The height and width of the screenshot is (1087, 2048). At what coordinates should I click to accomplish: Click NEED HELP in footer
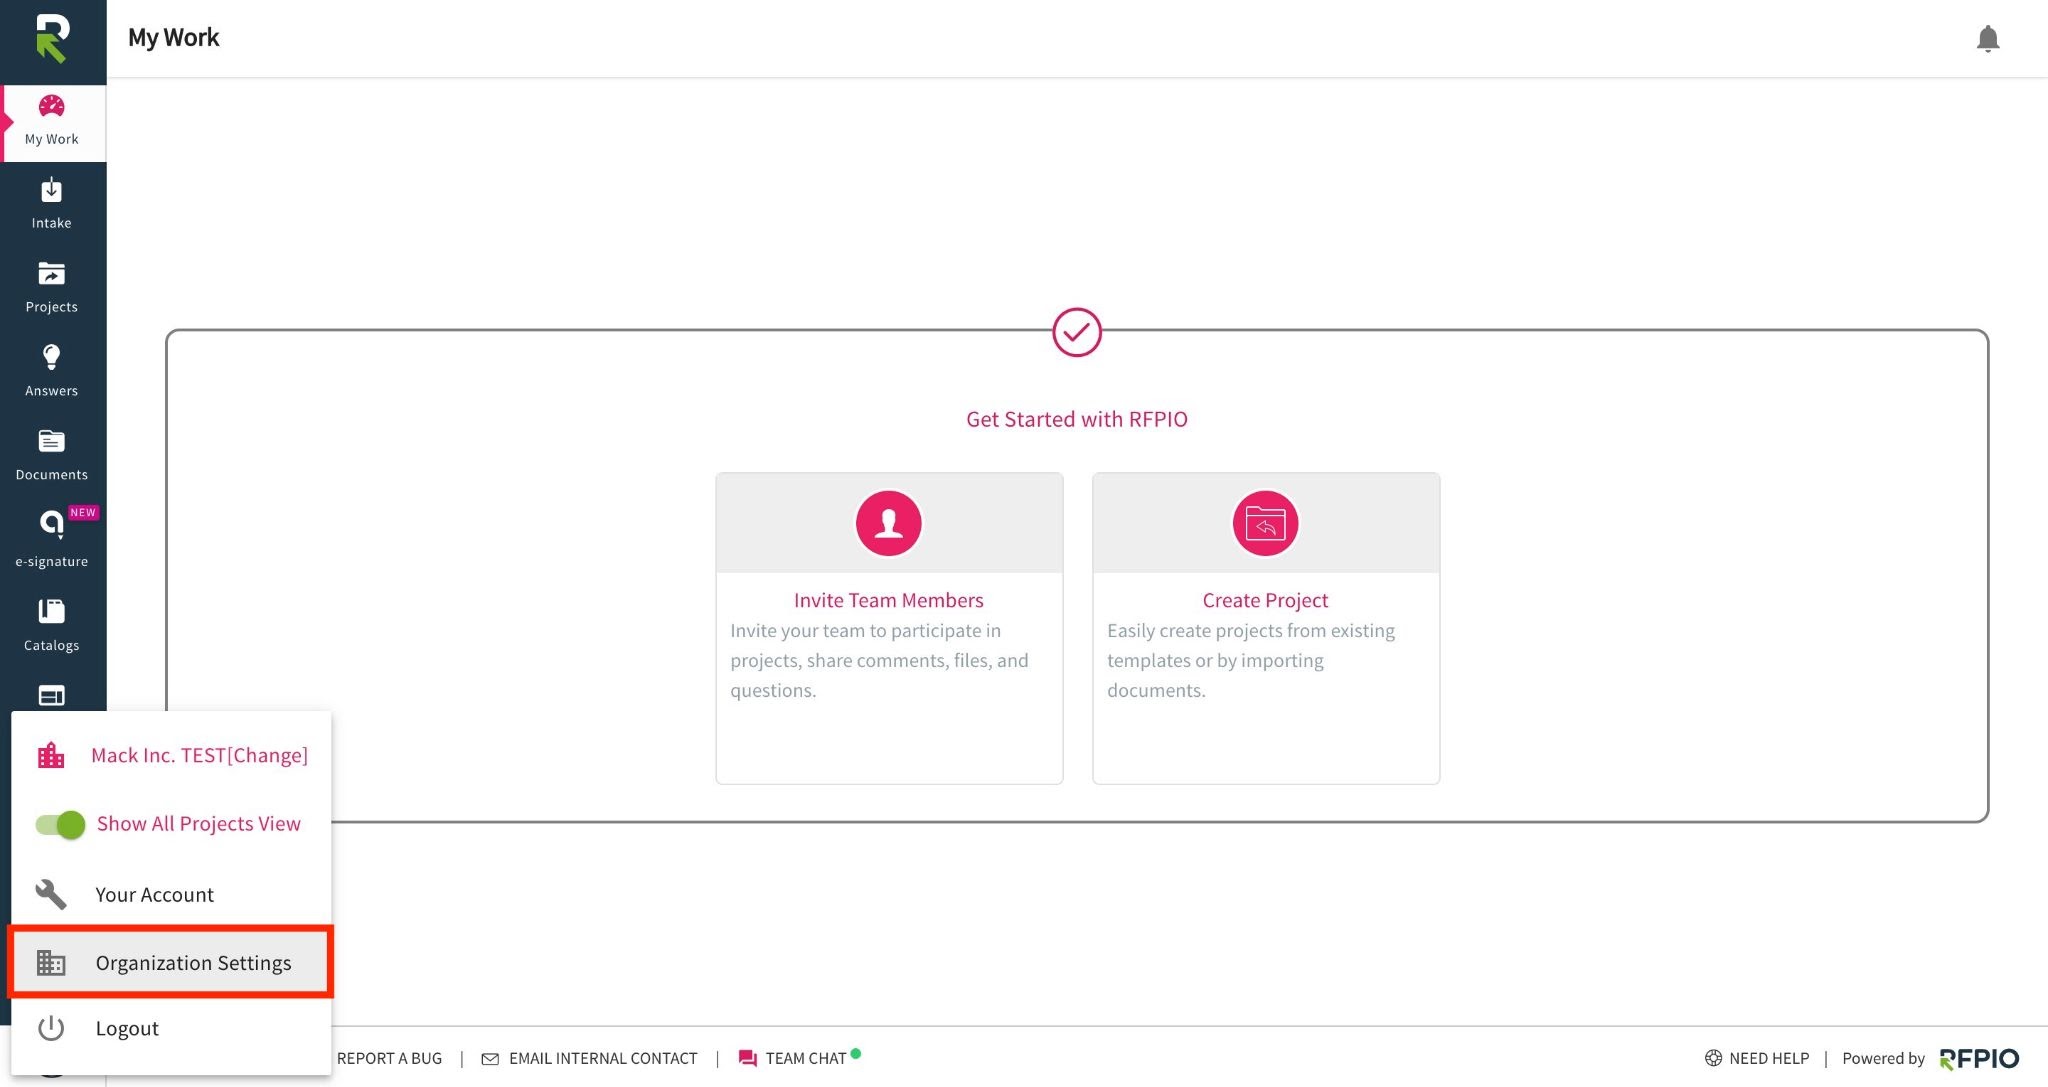[x=1769, y=1058]
